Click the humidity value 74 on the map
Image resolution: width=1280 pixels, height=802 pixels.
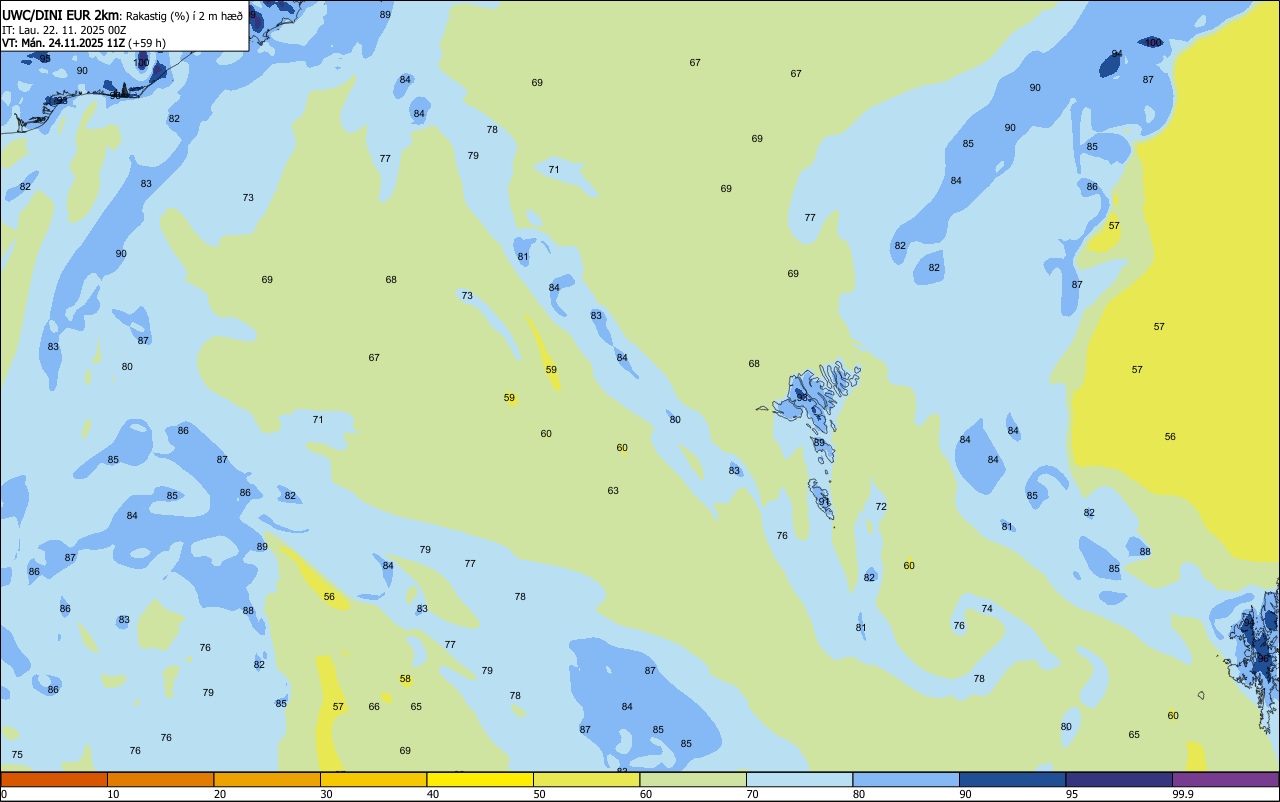[x=987, y=609]
